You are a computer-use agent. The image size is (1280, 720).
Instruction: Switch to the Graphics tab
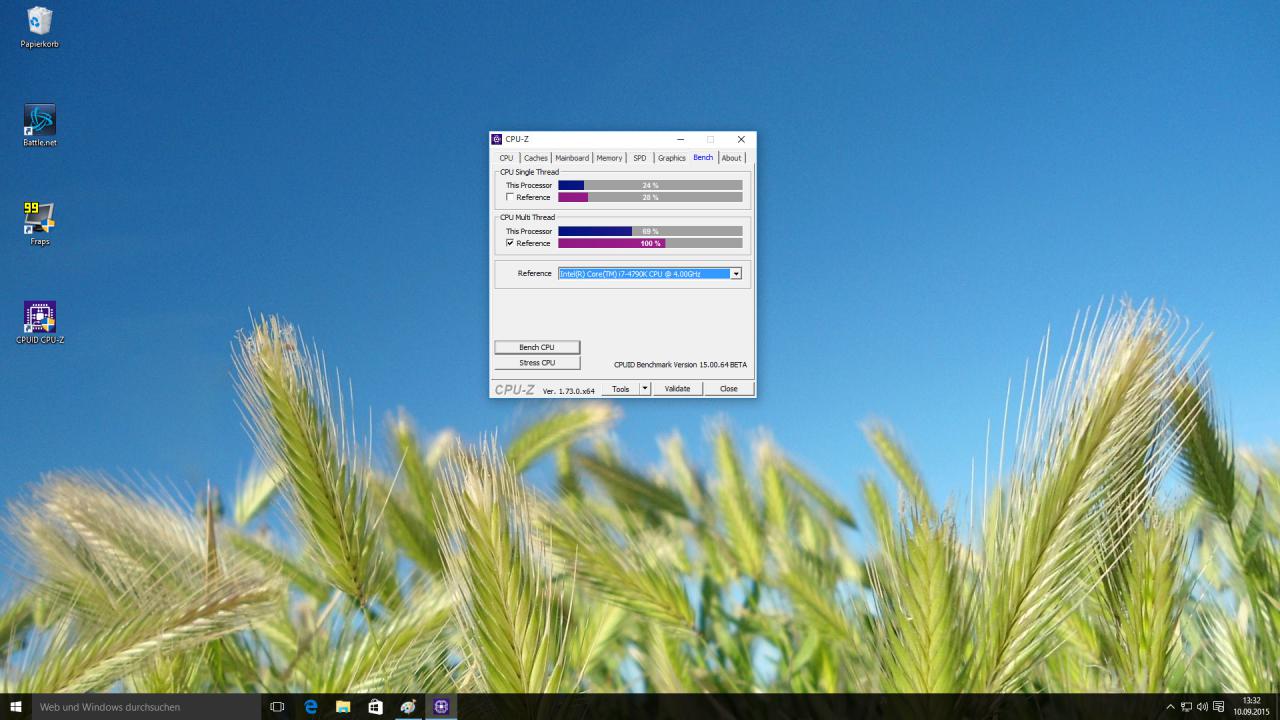tap(672, 158)
